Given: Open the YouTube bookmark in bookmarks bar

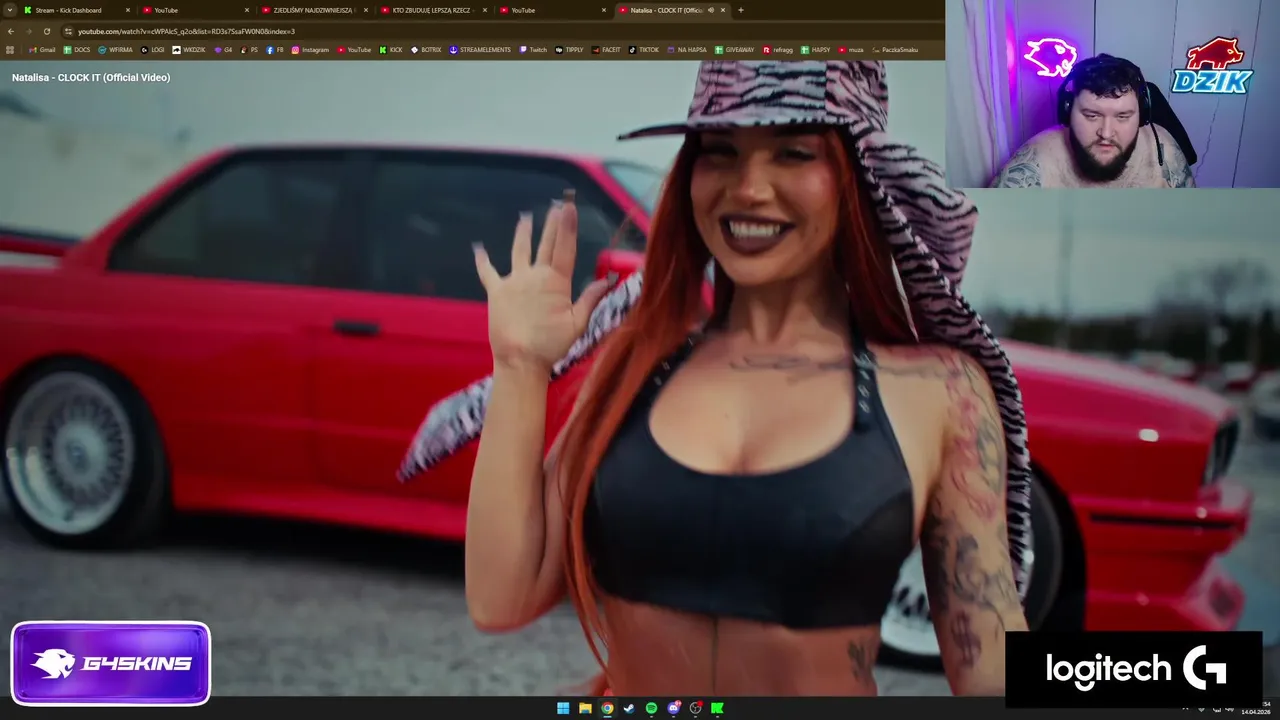Looking at the screenshot, I should click(x=354, y=50).
